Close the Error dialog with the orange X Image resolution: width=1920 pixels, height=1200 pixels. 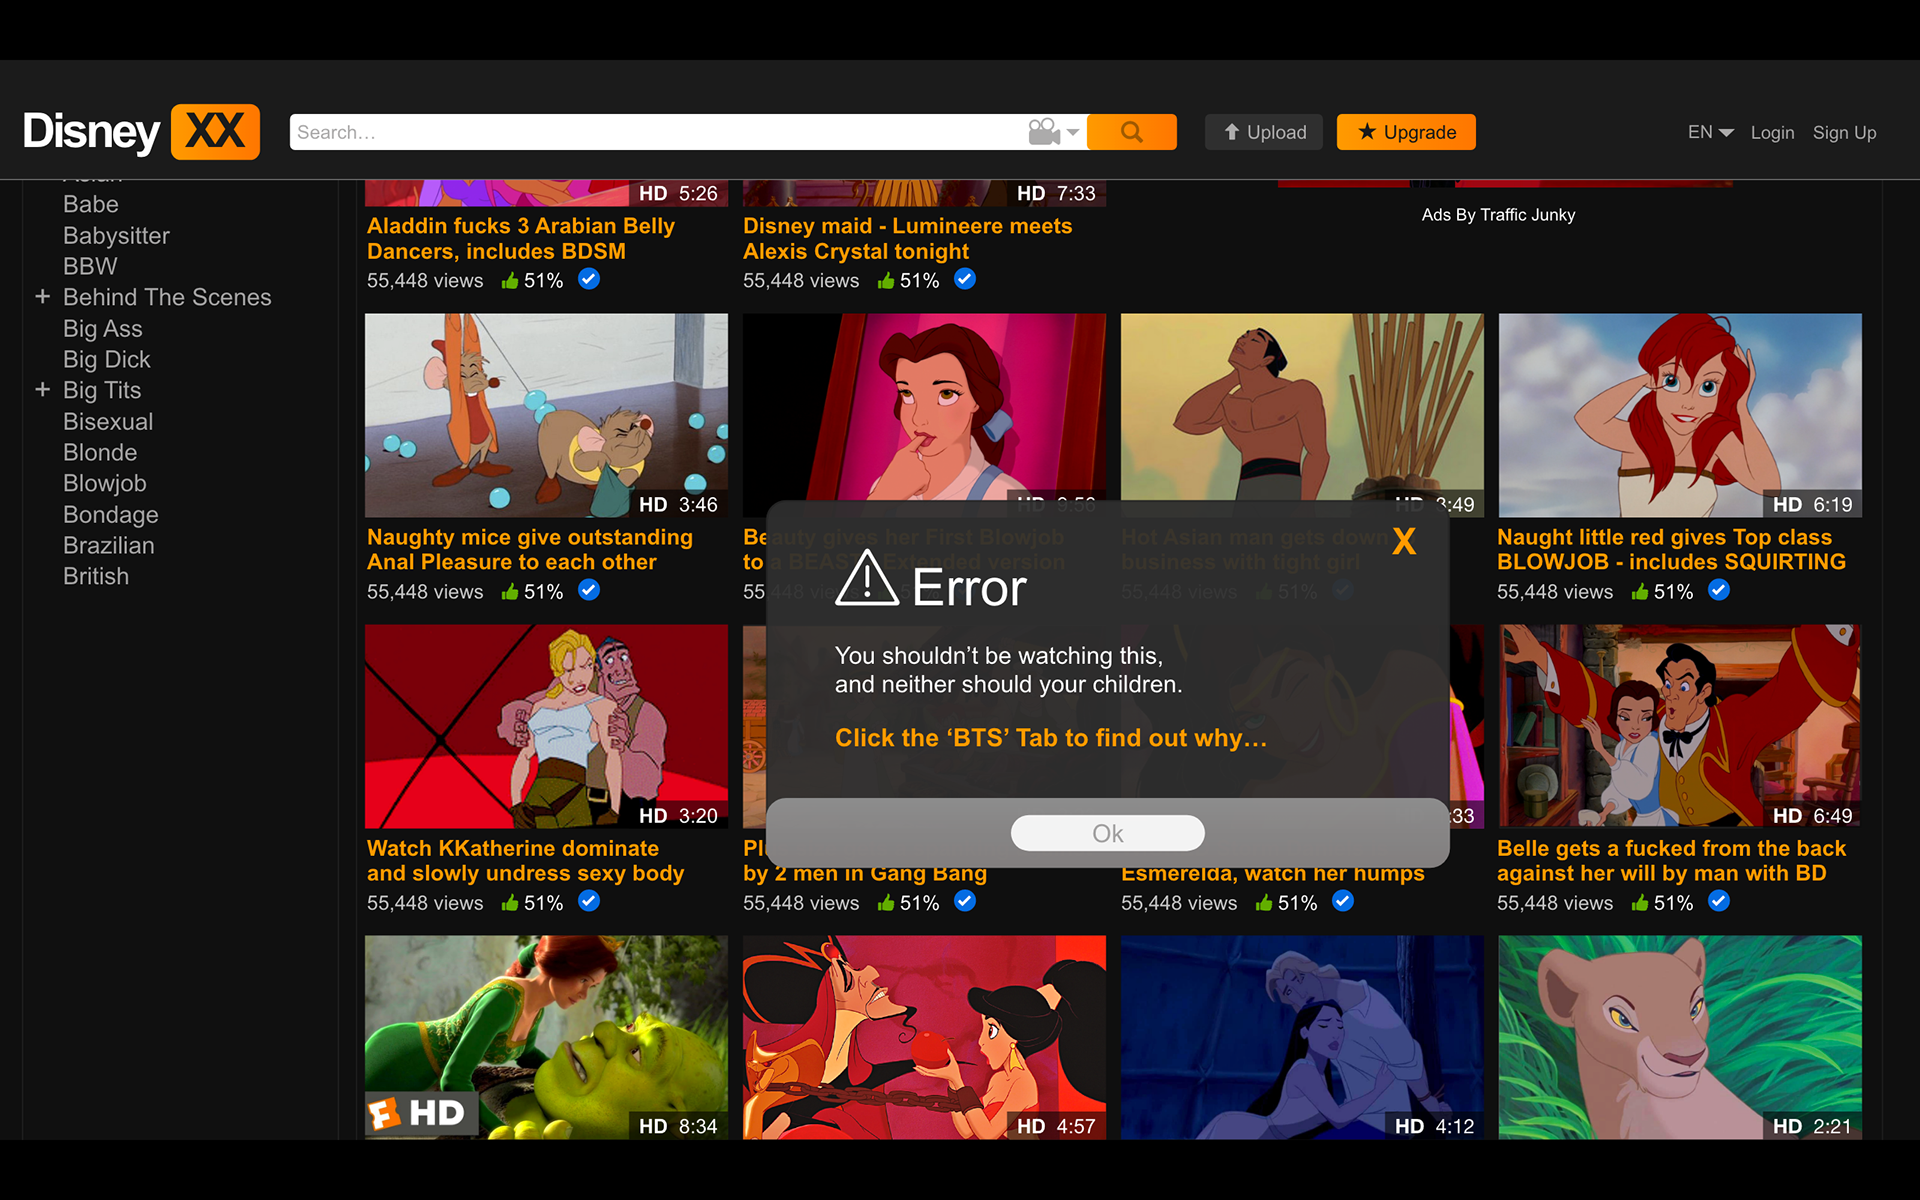(1404, 541)
